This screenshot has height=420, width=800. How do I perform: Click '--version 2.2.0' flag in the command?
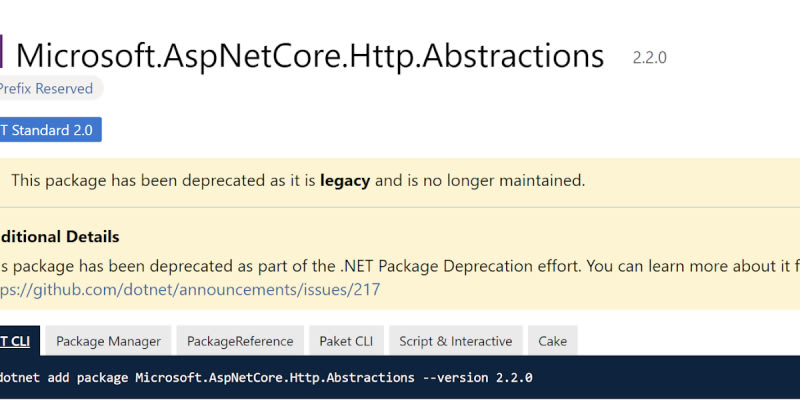(x=478, y=378)
